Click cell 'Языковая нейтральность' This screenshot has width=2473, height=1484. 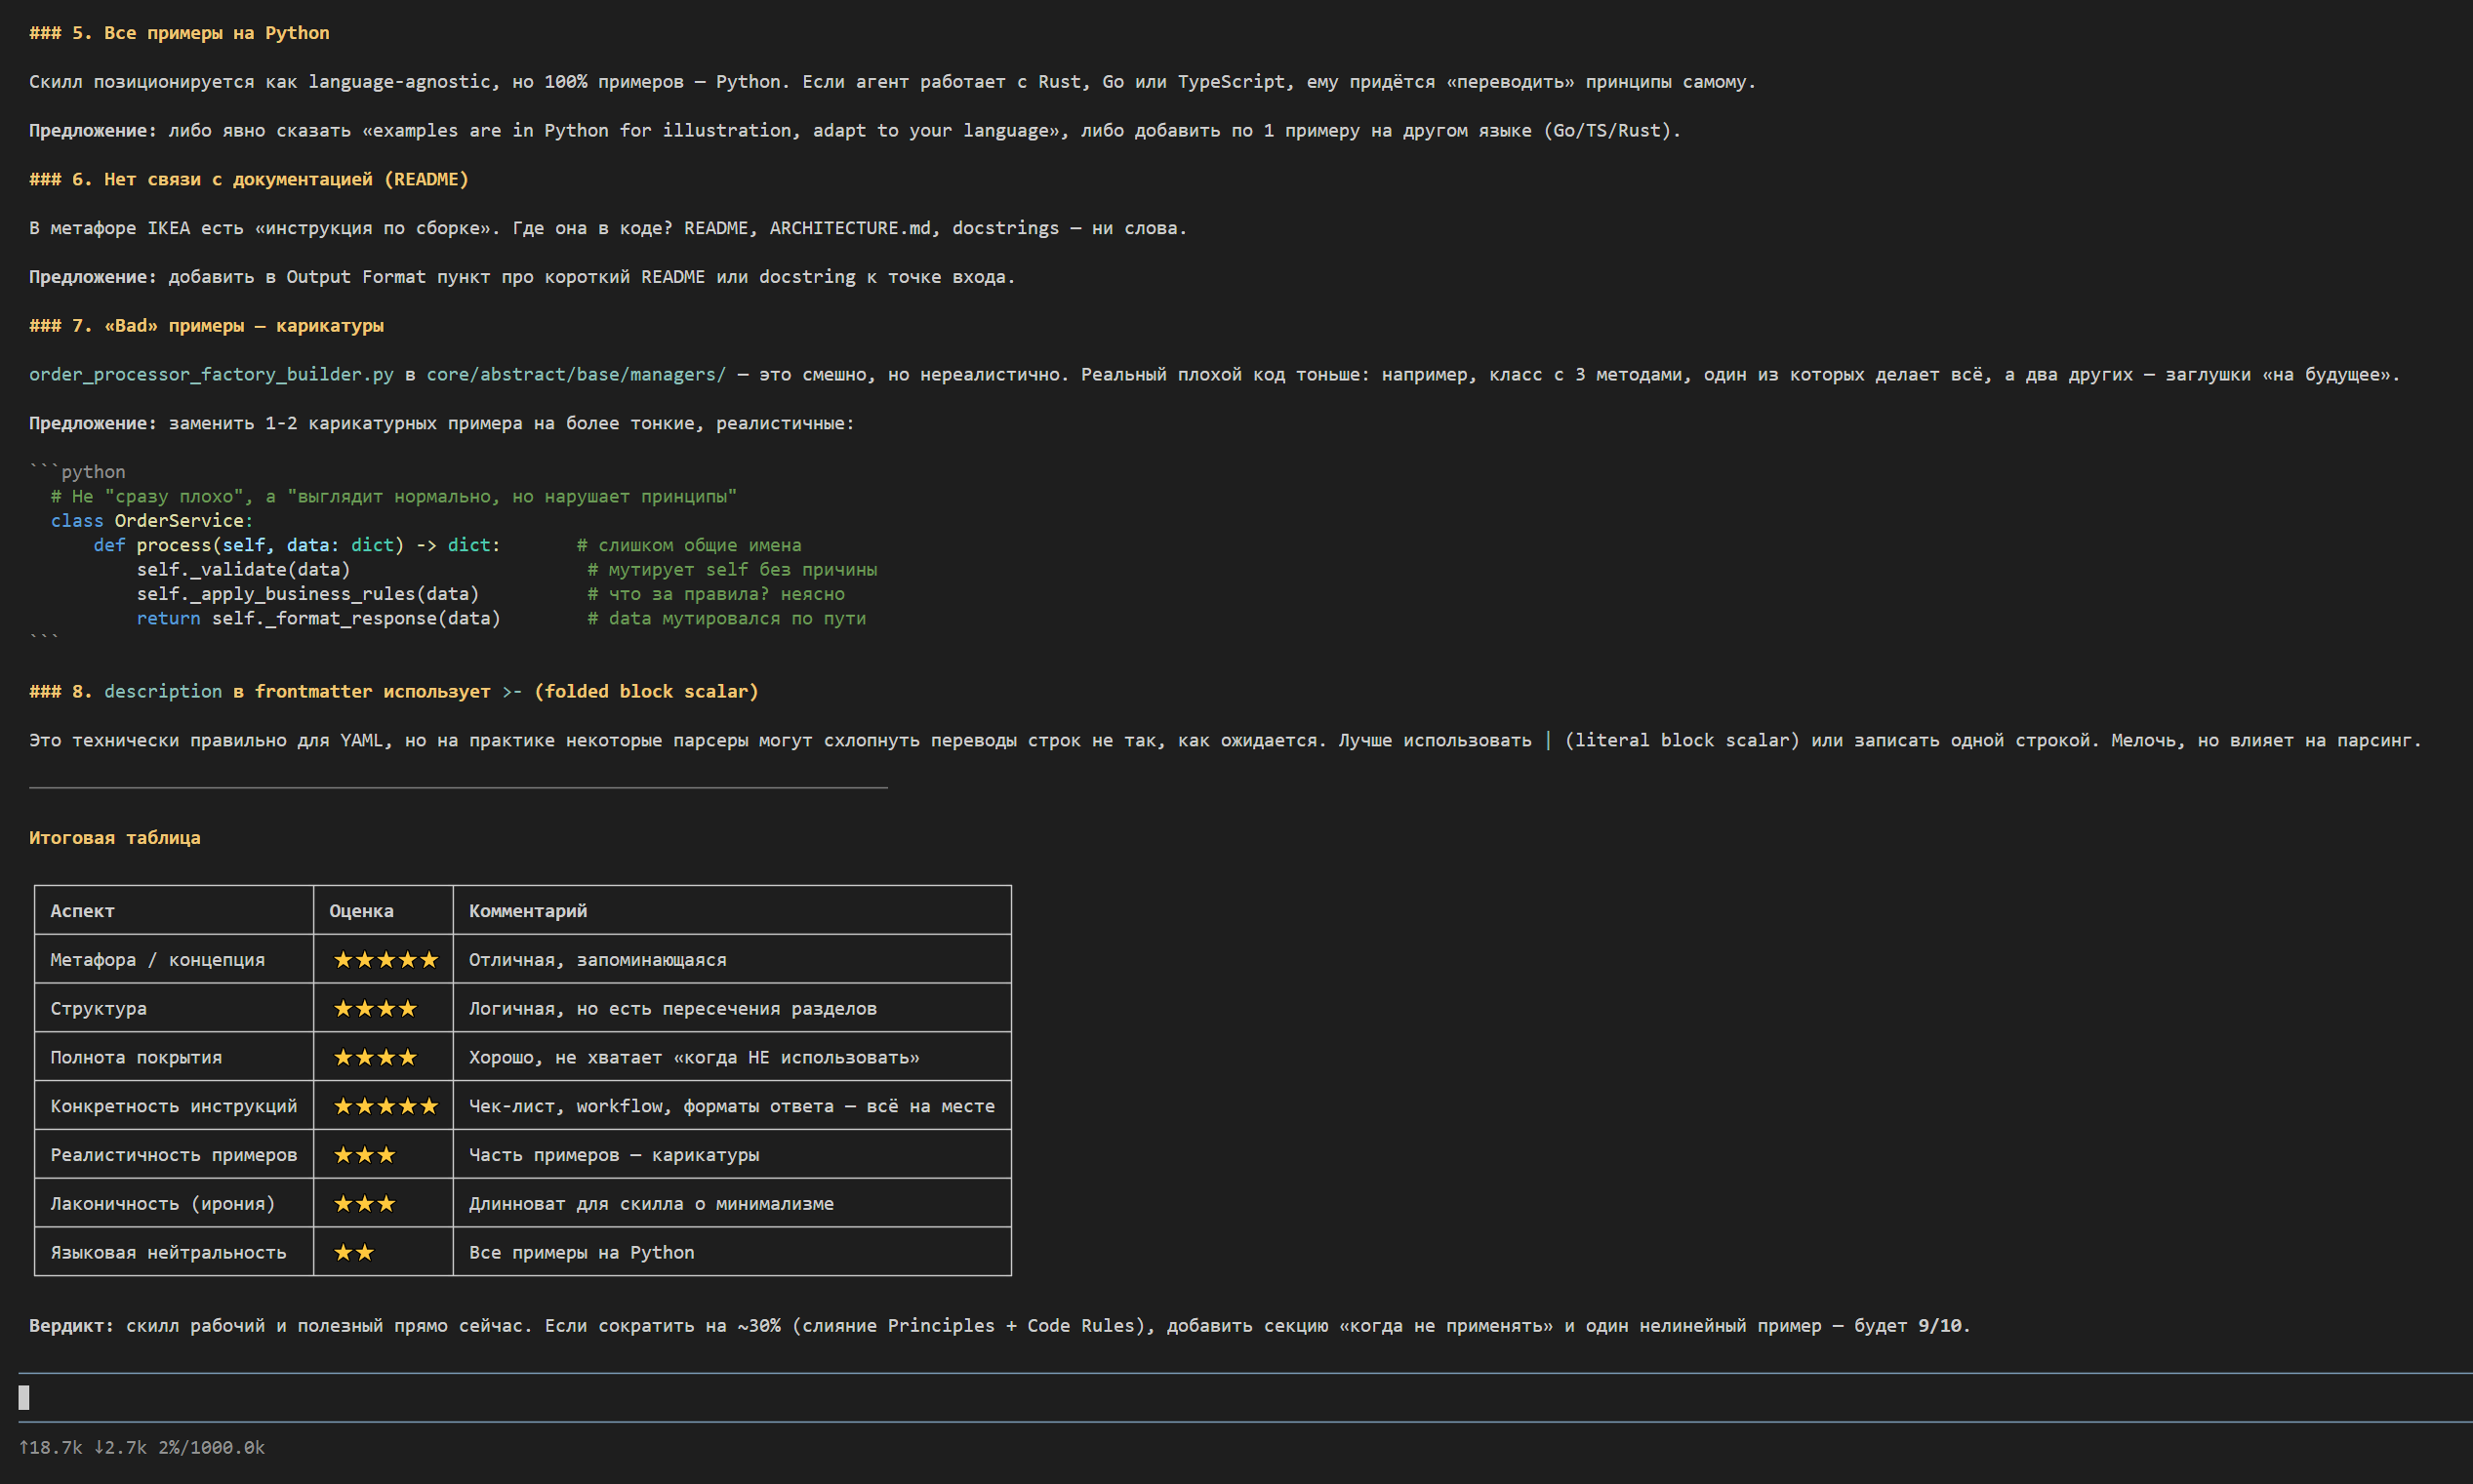point(168,1252)
